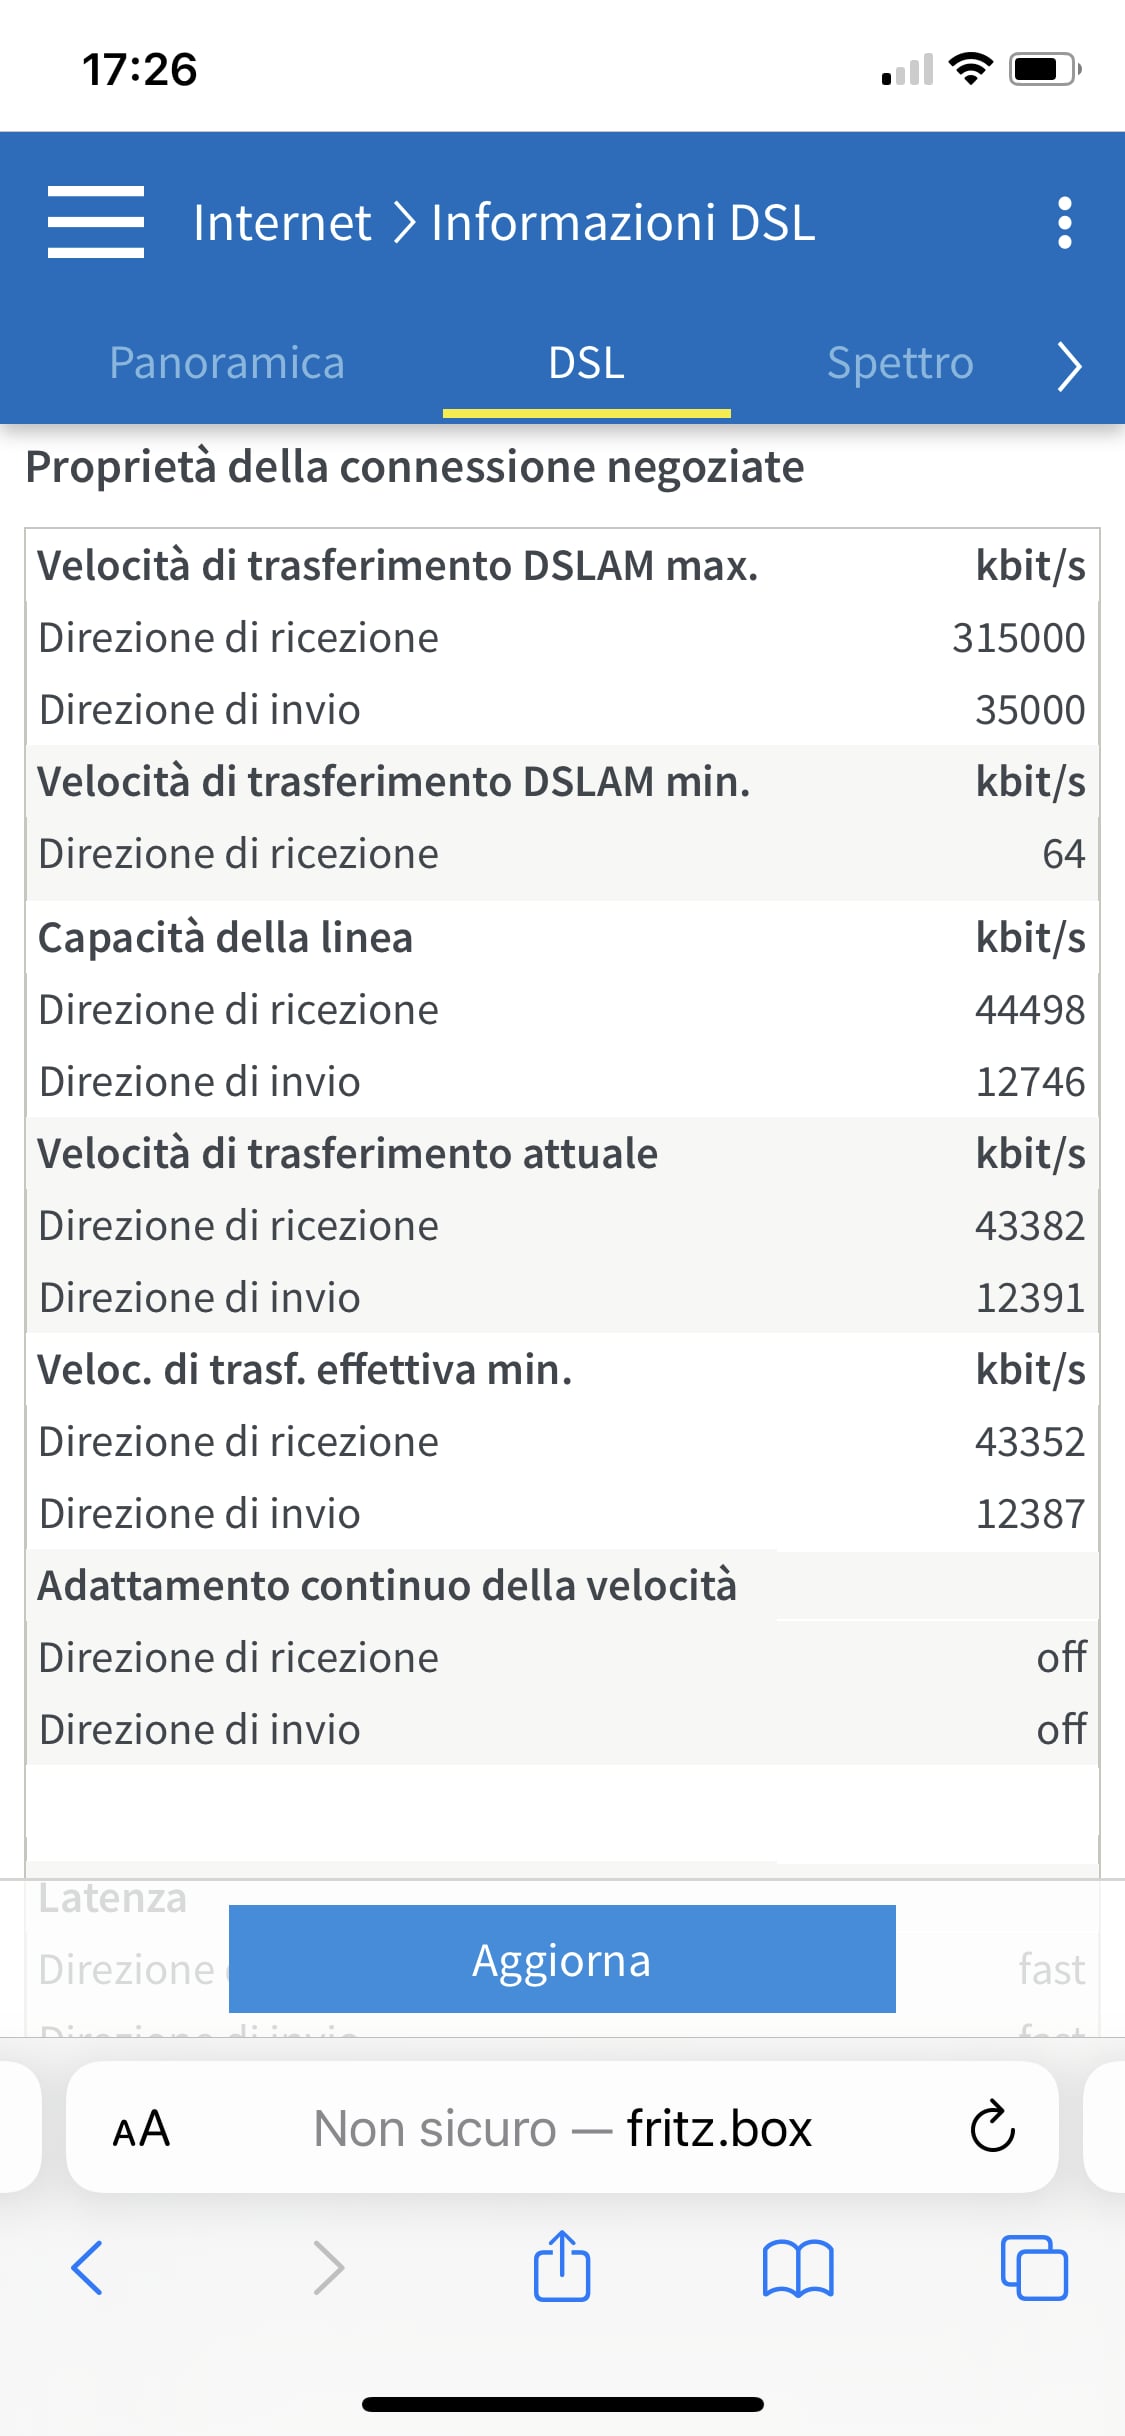
Task: Open Safari bookmarks book icon
Action: [797, 2268]
